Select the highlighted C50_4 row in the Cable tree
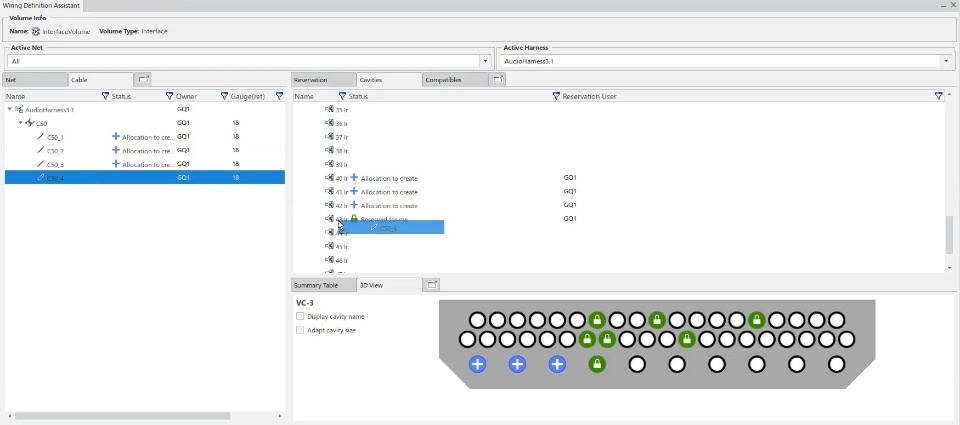Screen dimensions: 960x425 [x=145, y=177]
